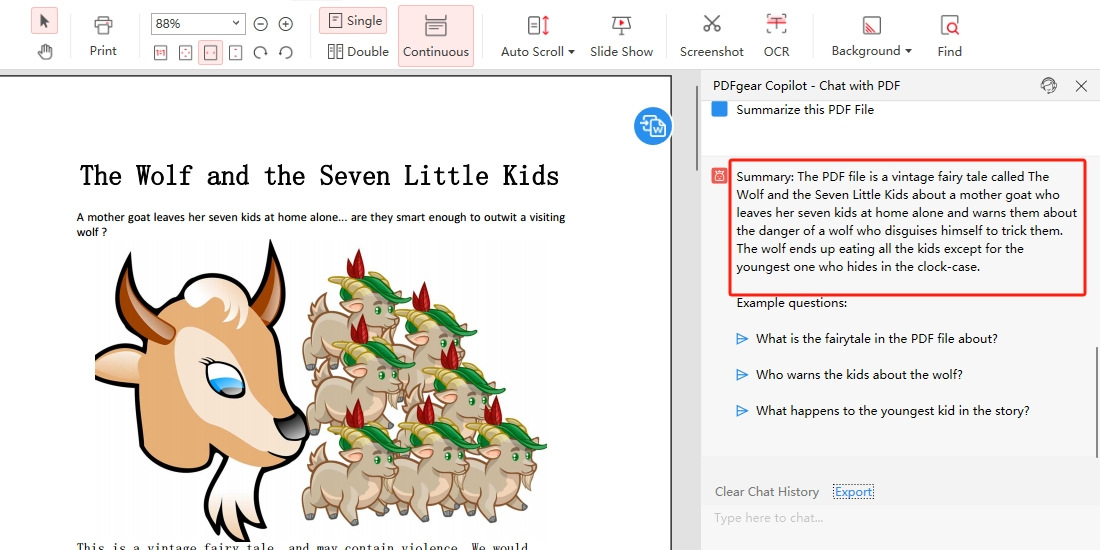Rotate the page clockwise
Viewport: 1100px width, 550px height.
tap(260, 53)
